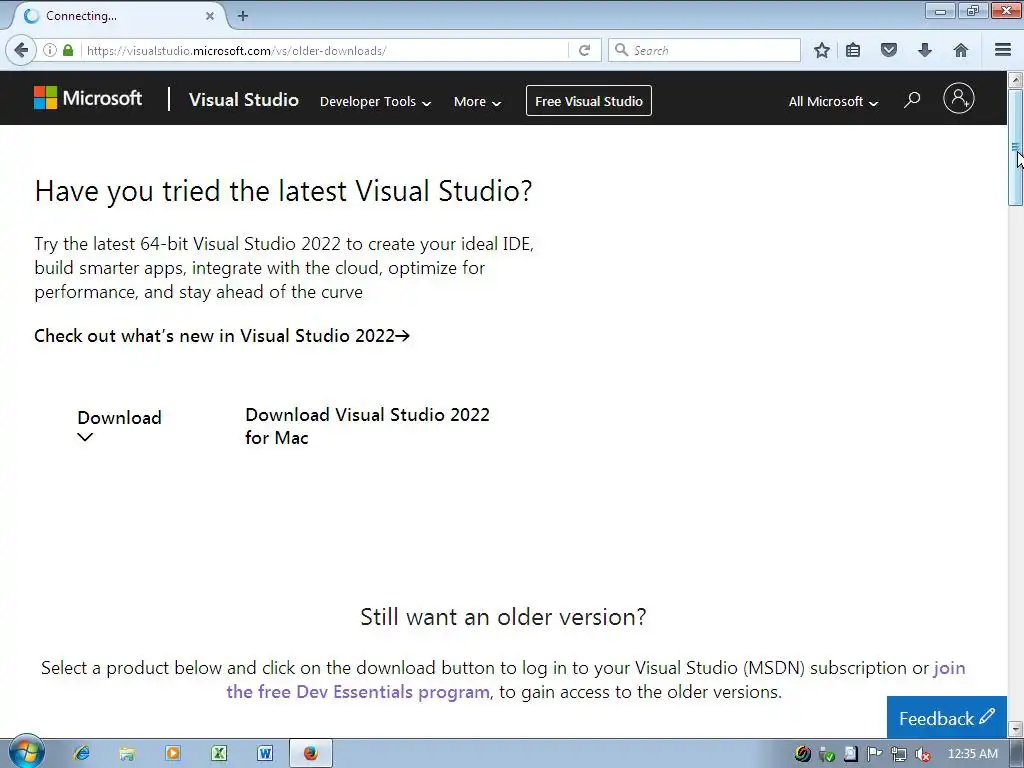The width and height of the screenshot is (1024, 768).
Task: Save the page with the Pocket icon
Action: click(889, 50)
